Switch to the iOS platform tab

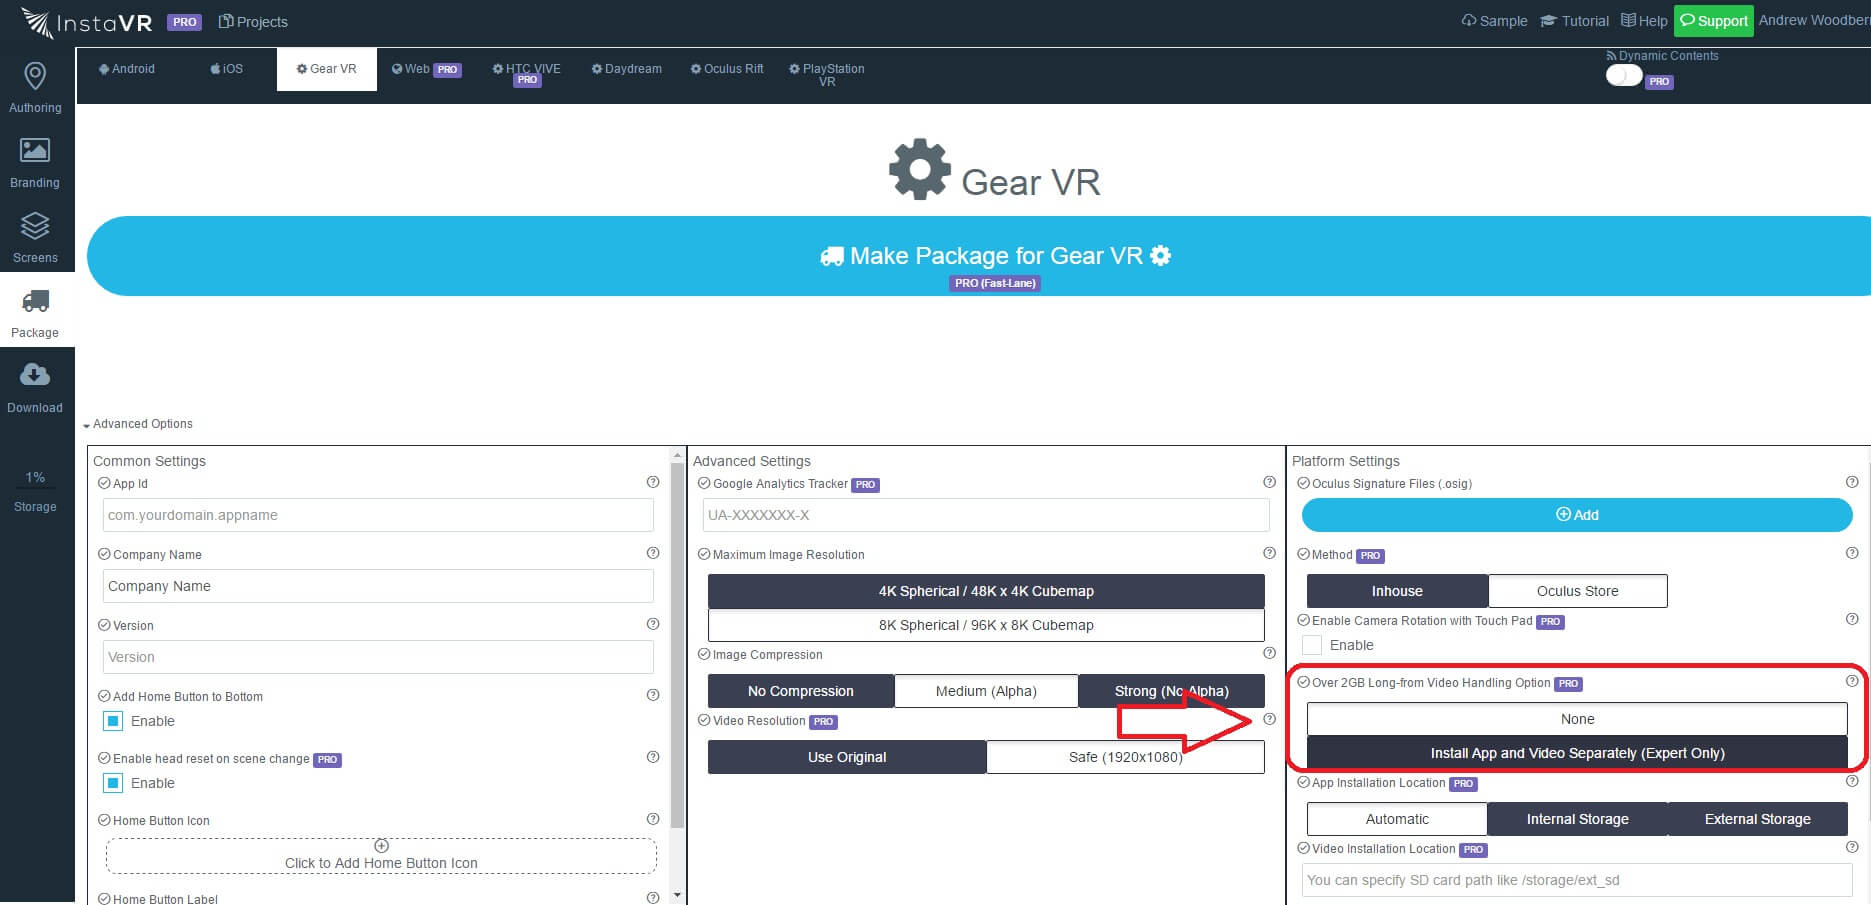click(x=227, y=69)
